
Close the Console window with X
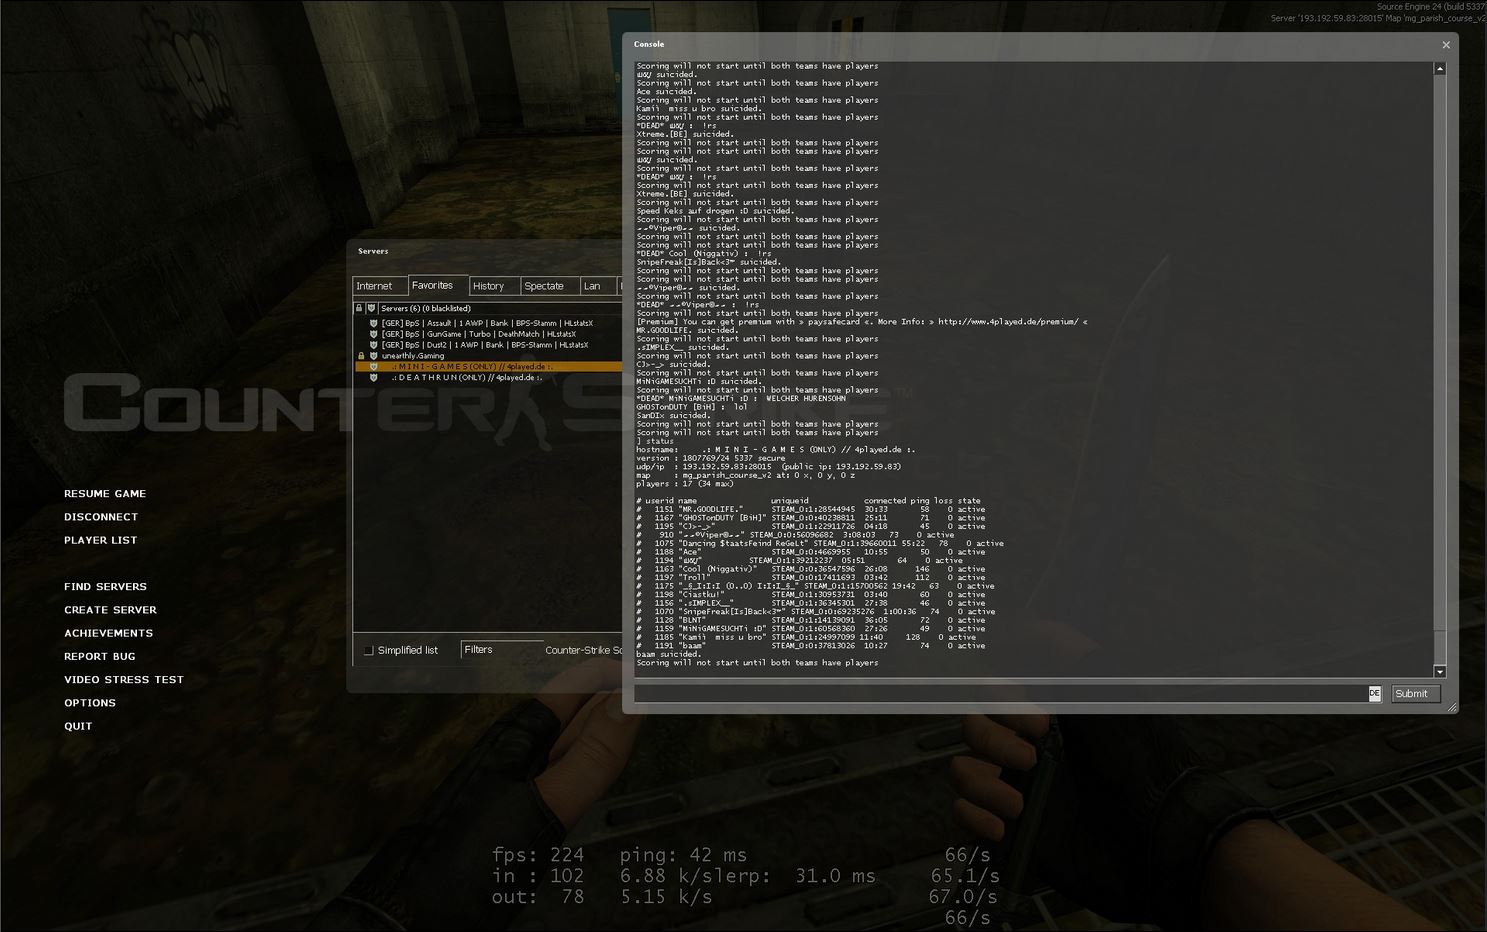(x=1445, y=45)
